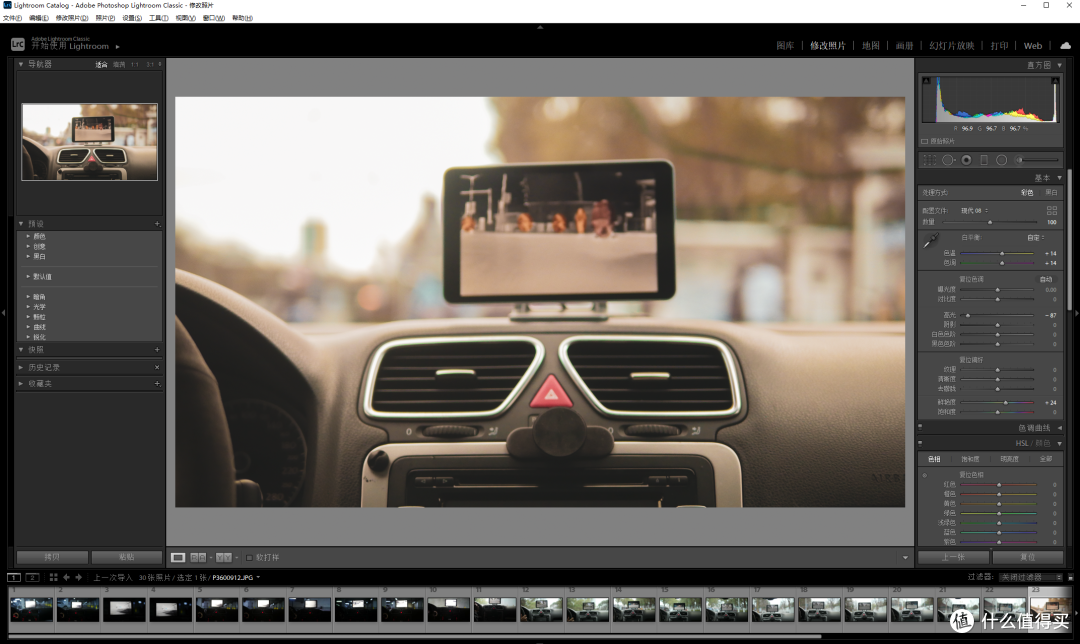
Task: Open the Edit menu
Action: 39,18
